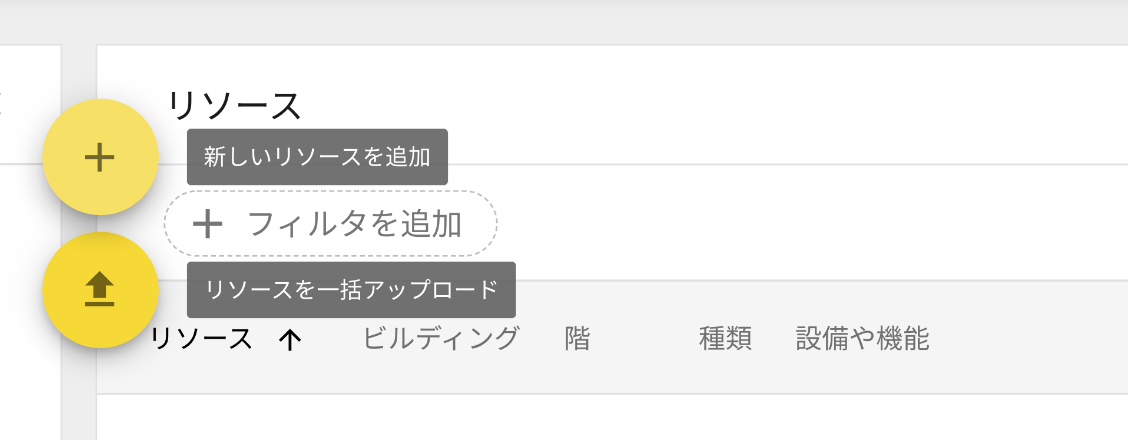Sort by the 設備や機能 column header

tap(863, 338)
